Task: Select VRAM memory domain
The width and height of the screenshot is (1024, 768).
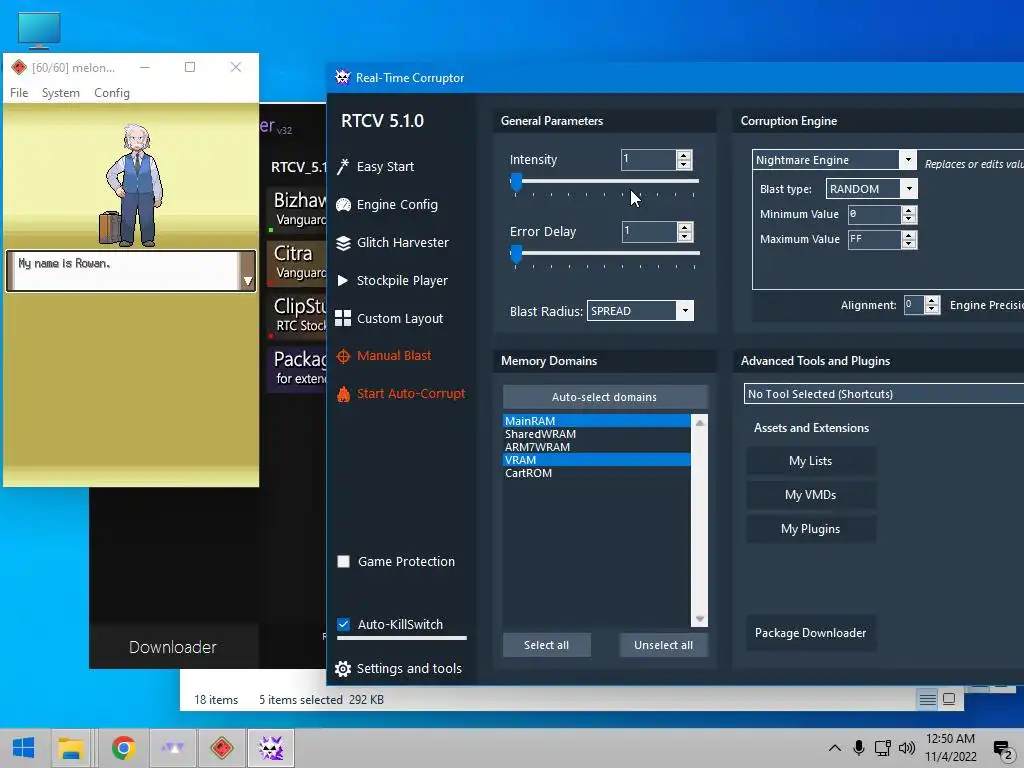Action: 596,460
